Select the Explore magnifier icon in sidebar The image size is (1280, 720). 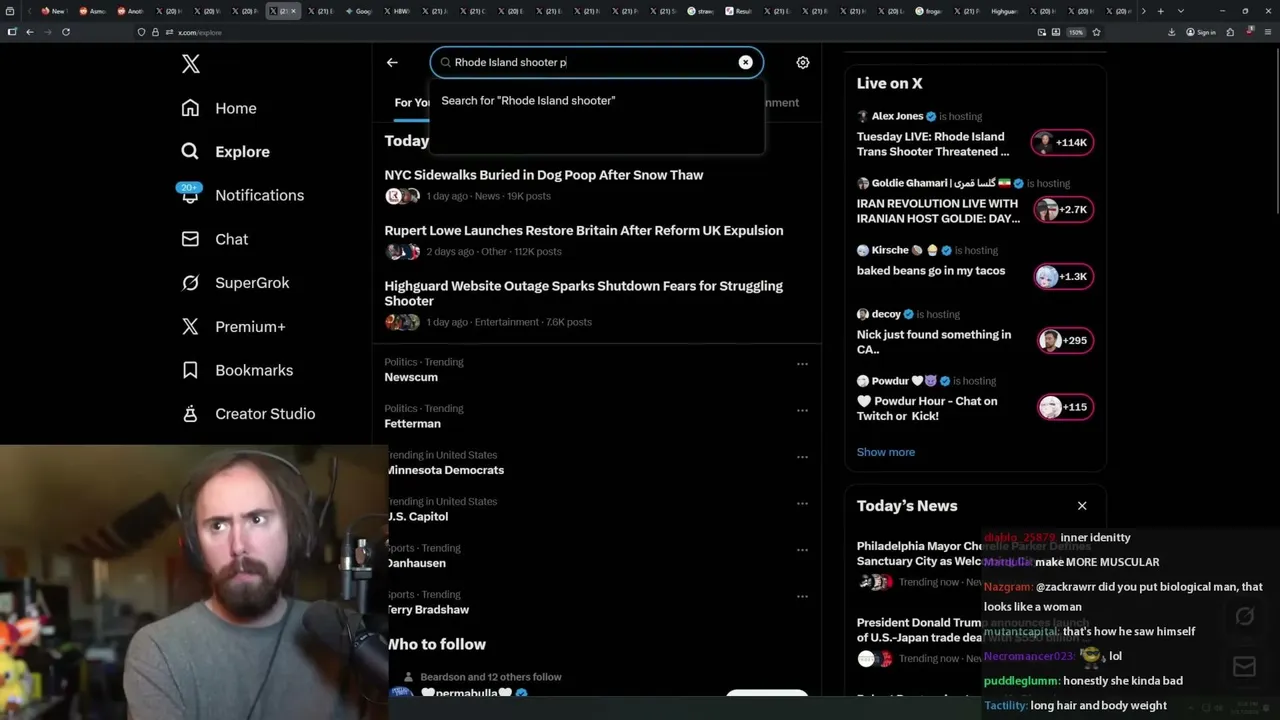click(190, 152)
